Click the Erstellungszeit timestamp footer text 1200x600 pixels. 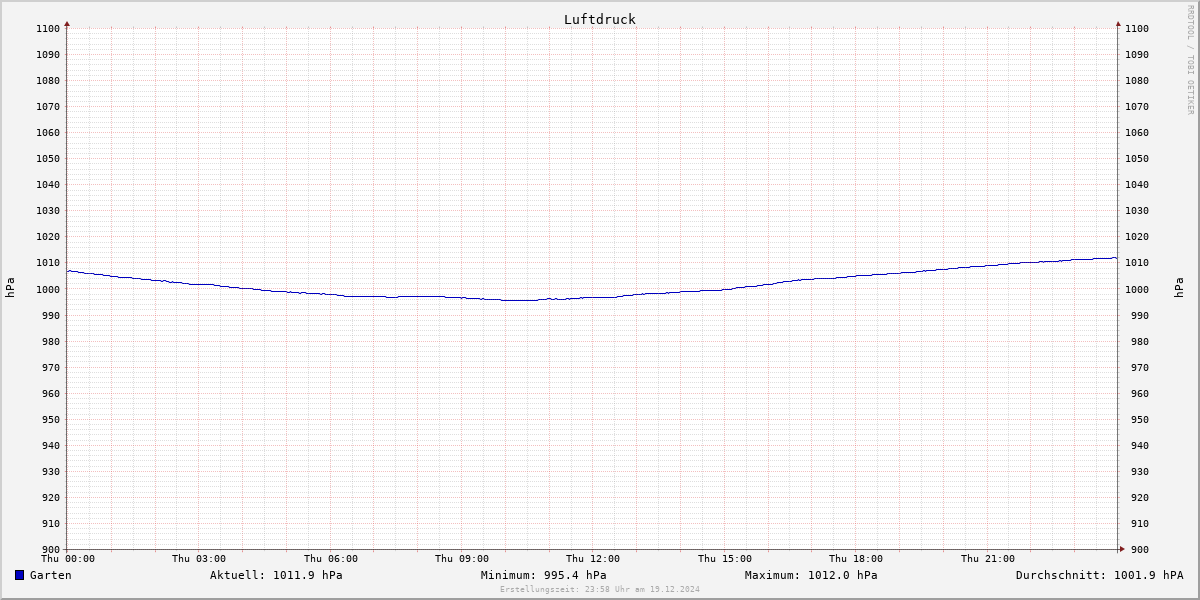tap(600, 589)
